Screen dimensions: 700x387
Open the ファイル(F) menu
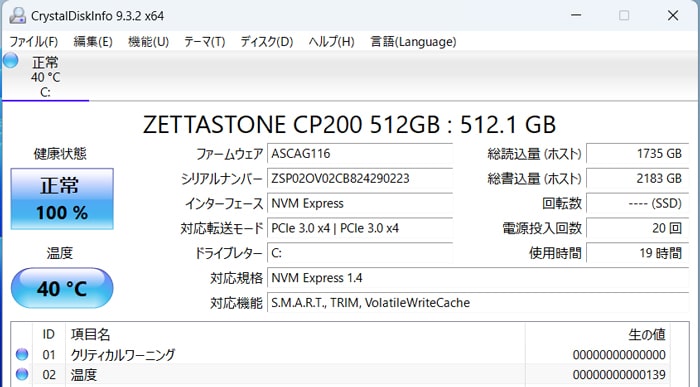pyautogui.click(x=33, y=42)
